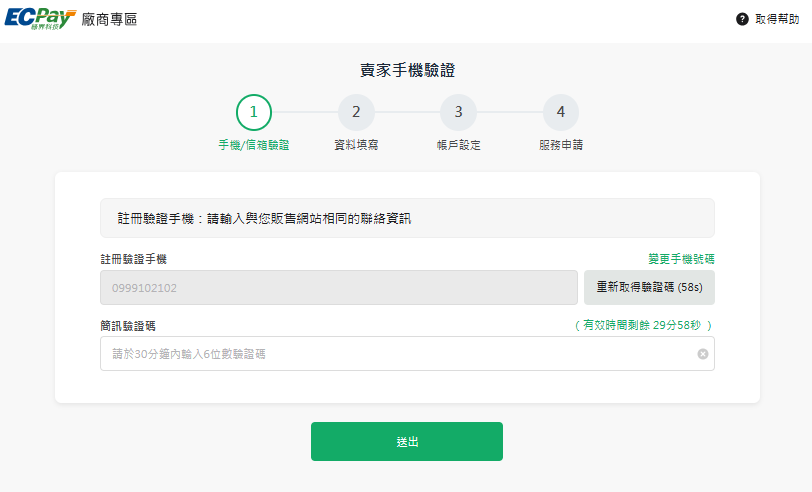Open the 取得幫助 help link
The width and height of the screenshot is (812, 492).
pyautogui.click(x=778, y=19)
